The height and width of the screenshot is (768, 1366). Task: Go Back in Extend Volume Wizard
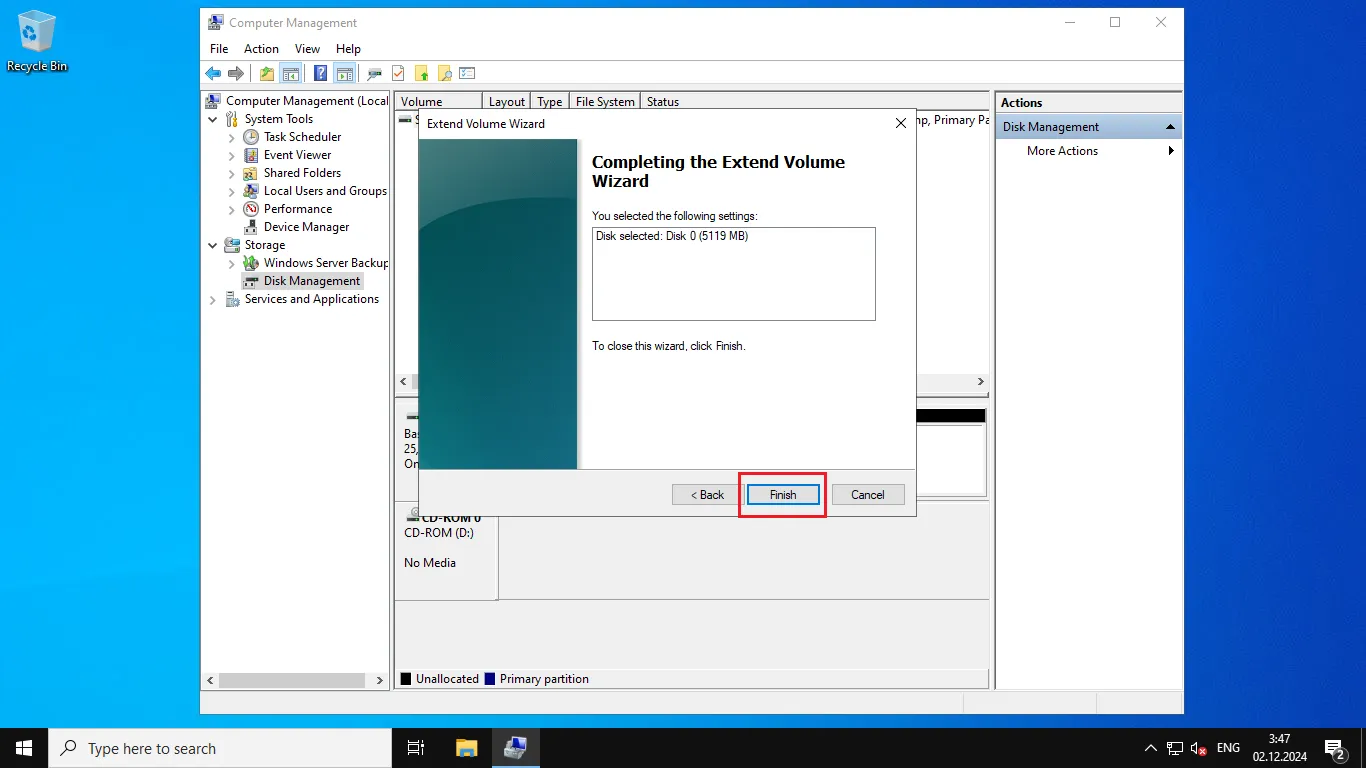pyautogui.click(x=706, y=495)
